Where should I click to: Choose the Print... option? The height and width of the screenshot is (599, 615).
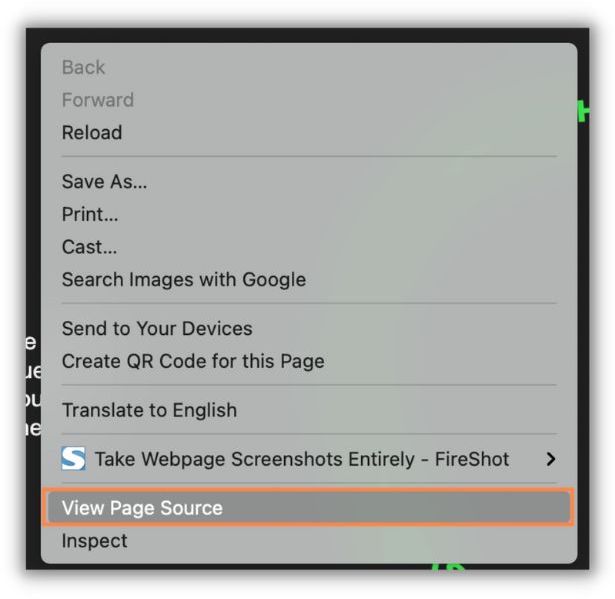tap(90, 215)
